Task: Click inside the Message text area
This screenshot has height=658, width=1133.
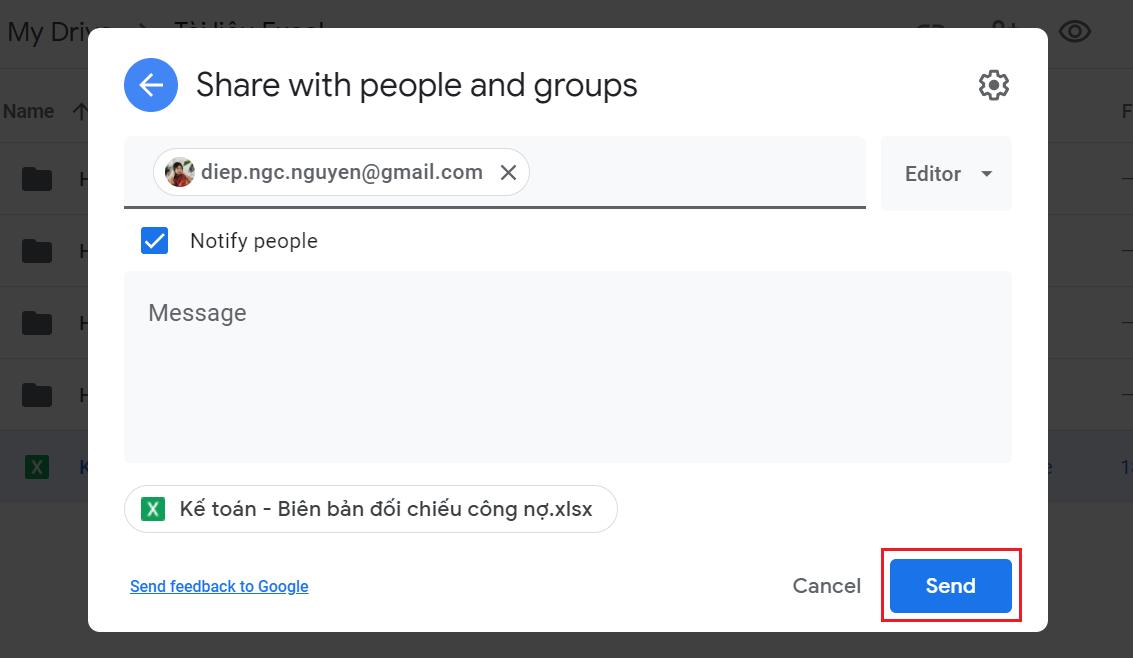Action: point(570,370)
